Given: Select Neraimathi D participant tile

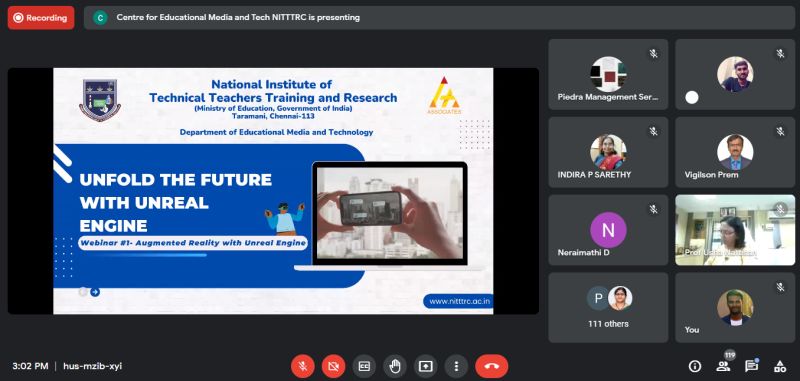Looking at the screenshot, I should pos(608,230).
